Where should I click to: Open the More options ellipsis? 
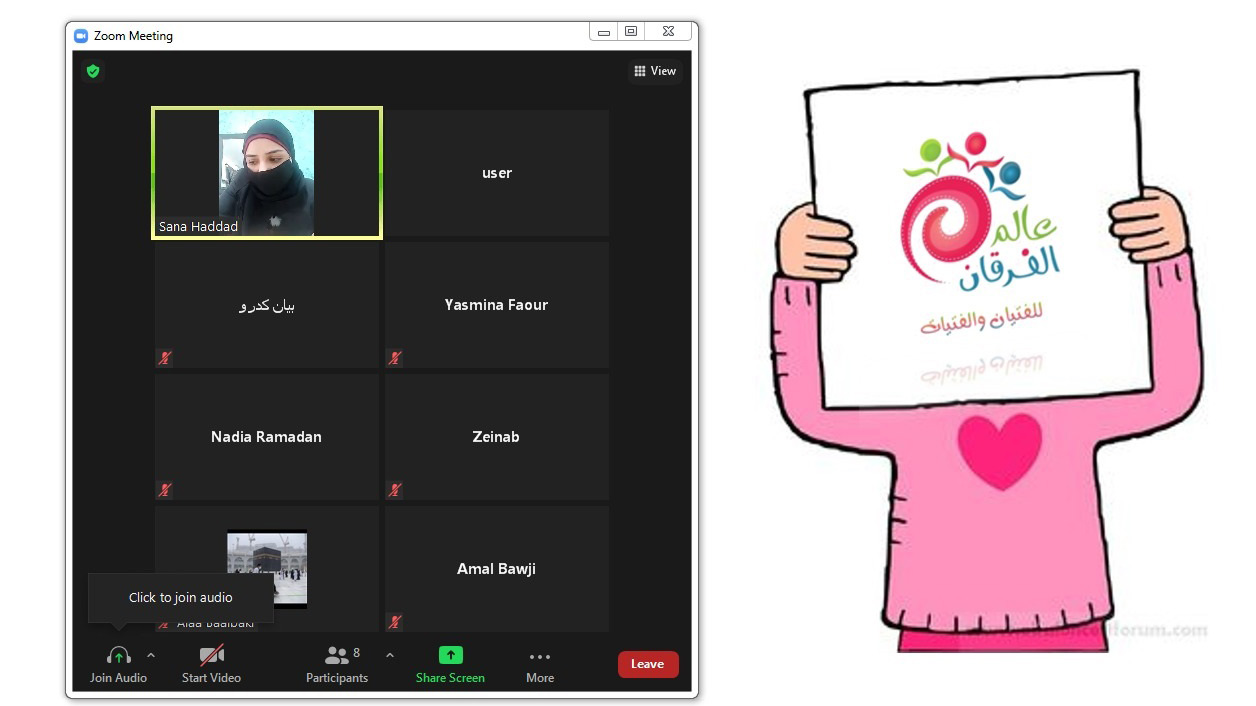point(540,657)
